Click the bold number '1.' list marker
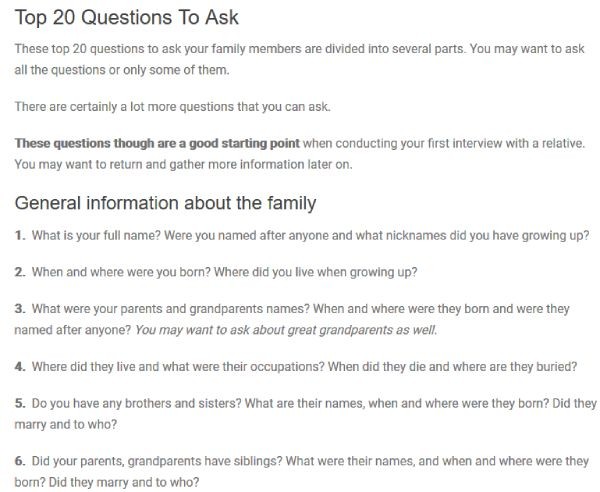 coord(20,235)
